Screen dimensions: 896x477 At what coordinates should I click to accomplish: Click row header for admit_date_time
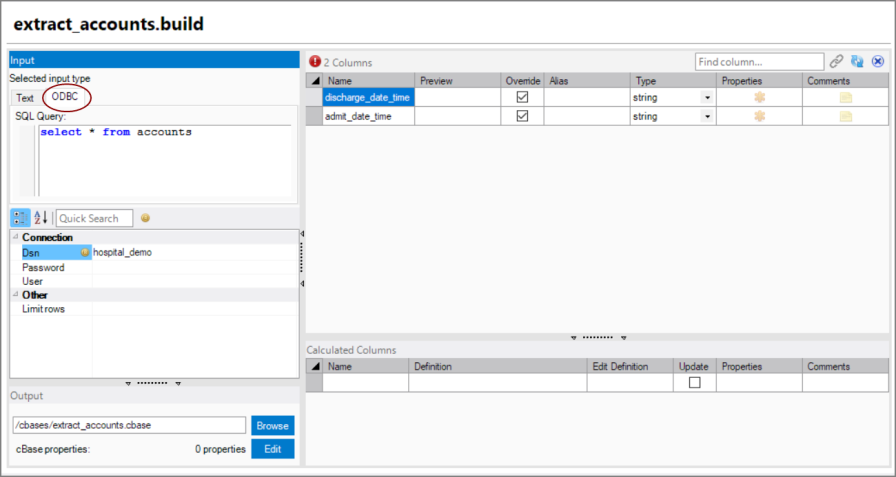(x=314, y=117)
